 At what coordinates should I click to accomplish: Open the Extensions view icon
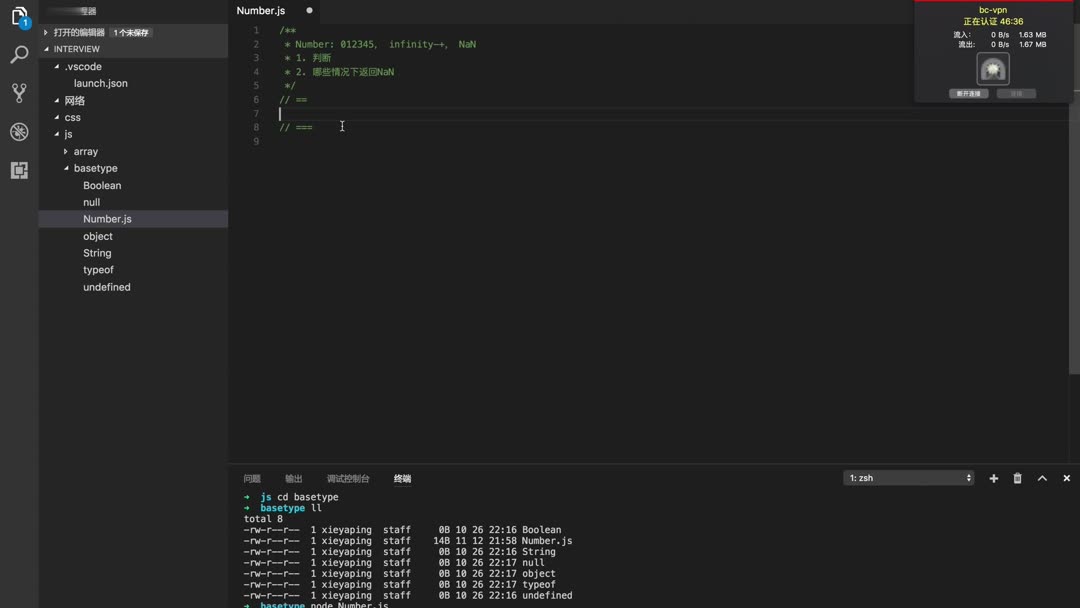click(x=19, y=170)
